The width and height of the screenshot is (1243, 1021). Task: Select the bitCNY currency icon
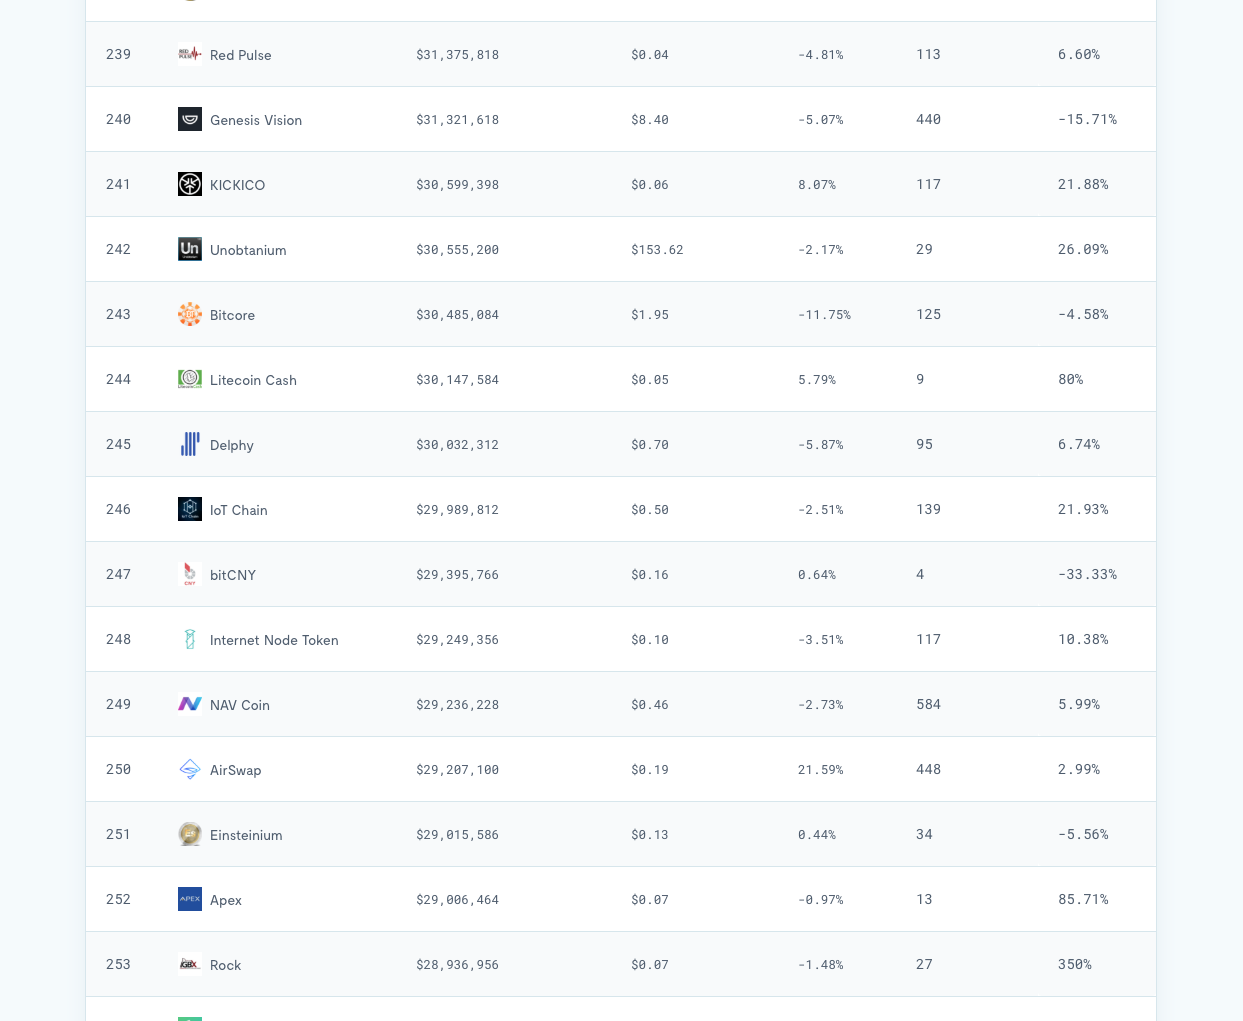tap(190, 574)
